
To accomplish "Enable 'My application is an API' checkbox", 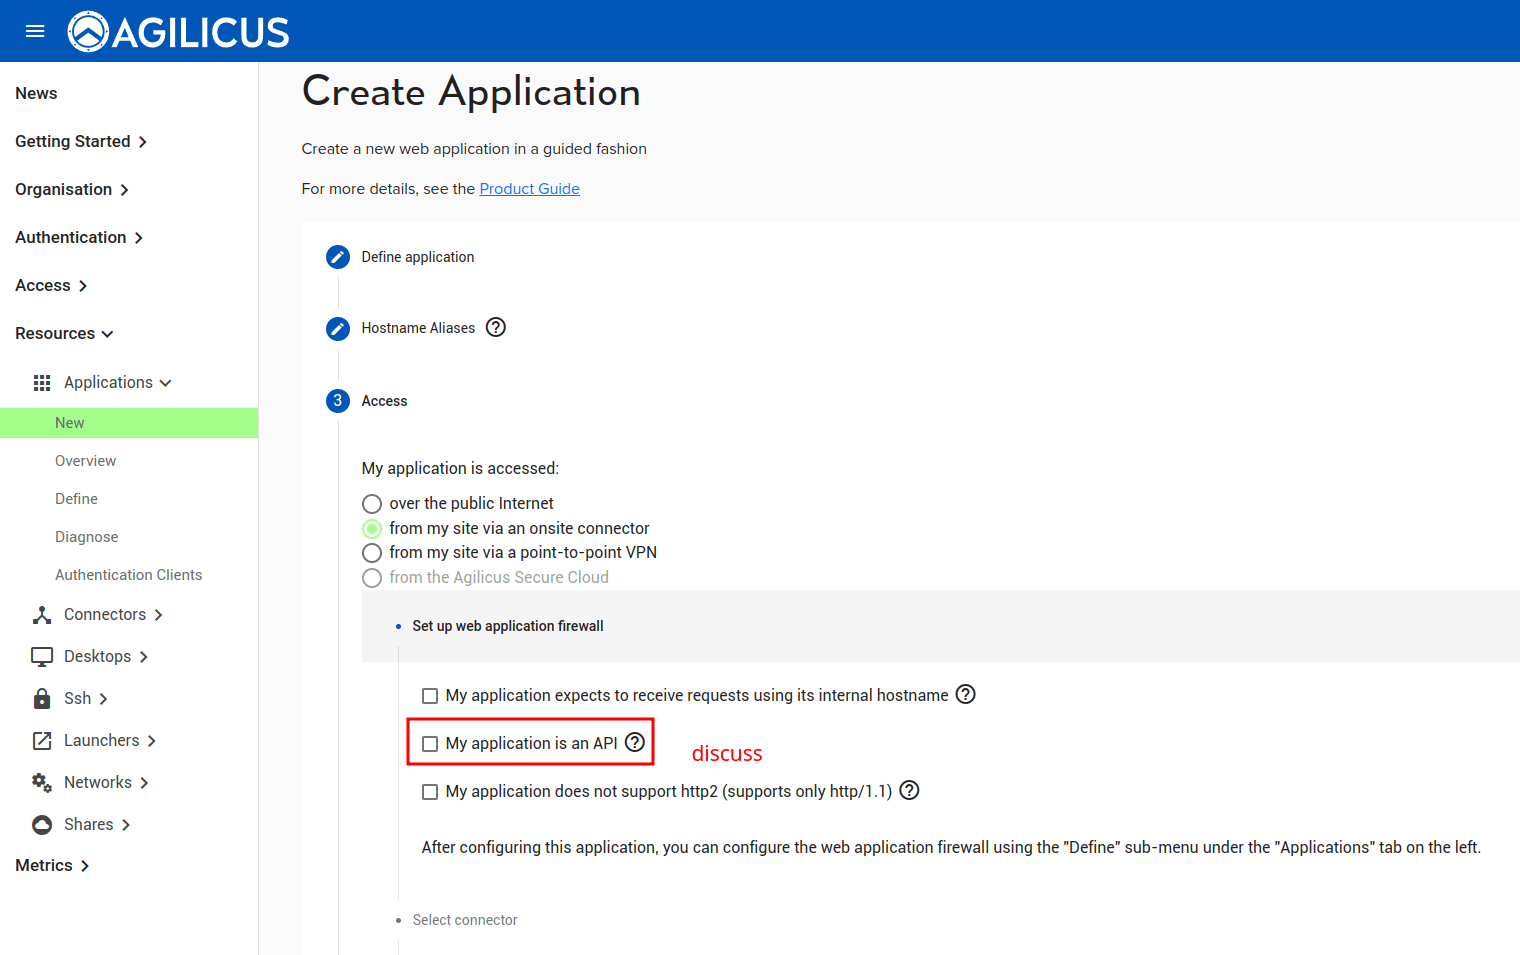I will click(430, 744).
